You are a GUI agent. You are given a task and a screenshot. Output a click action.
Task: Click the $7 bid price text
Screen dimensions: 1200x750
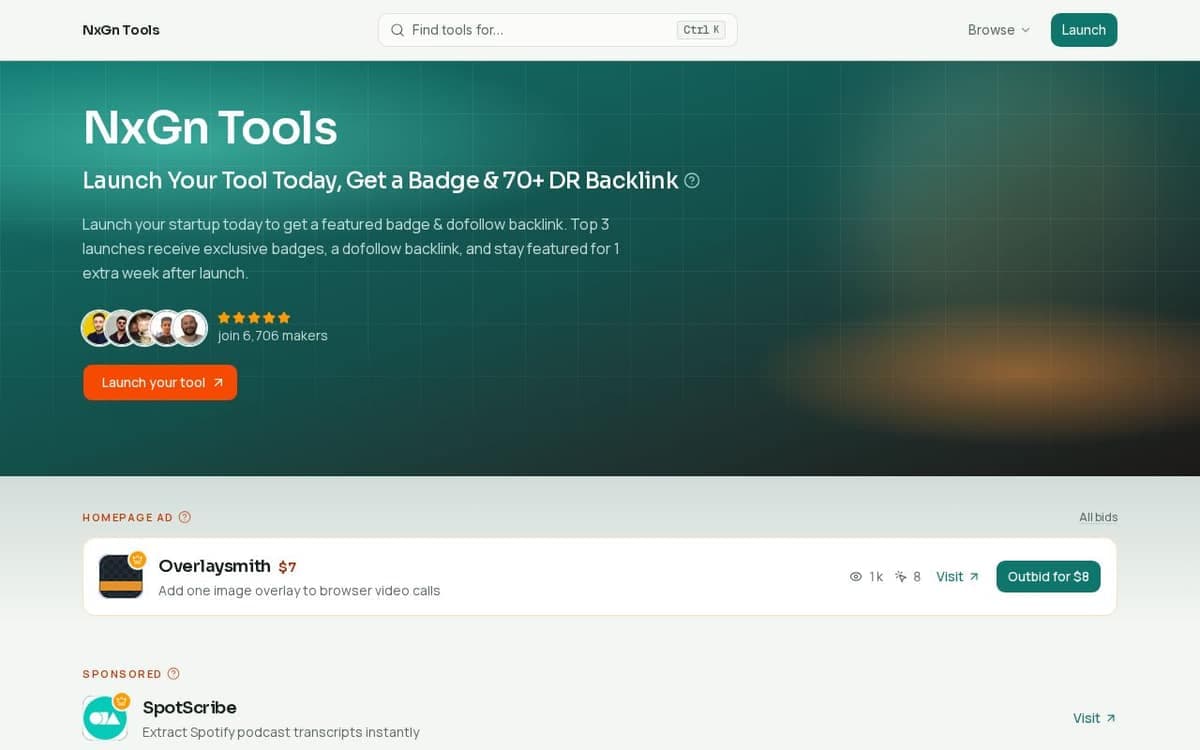click(287, 567)
